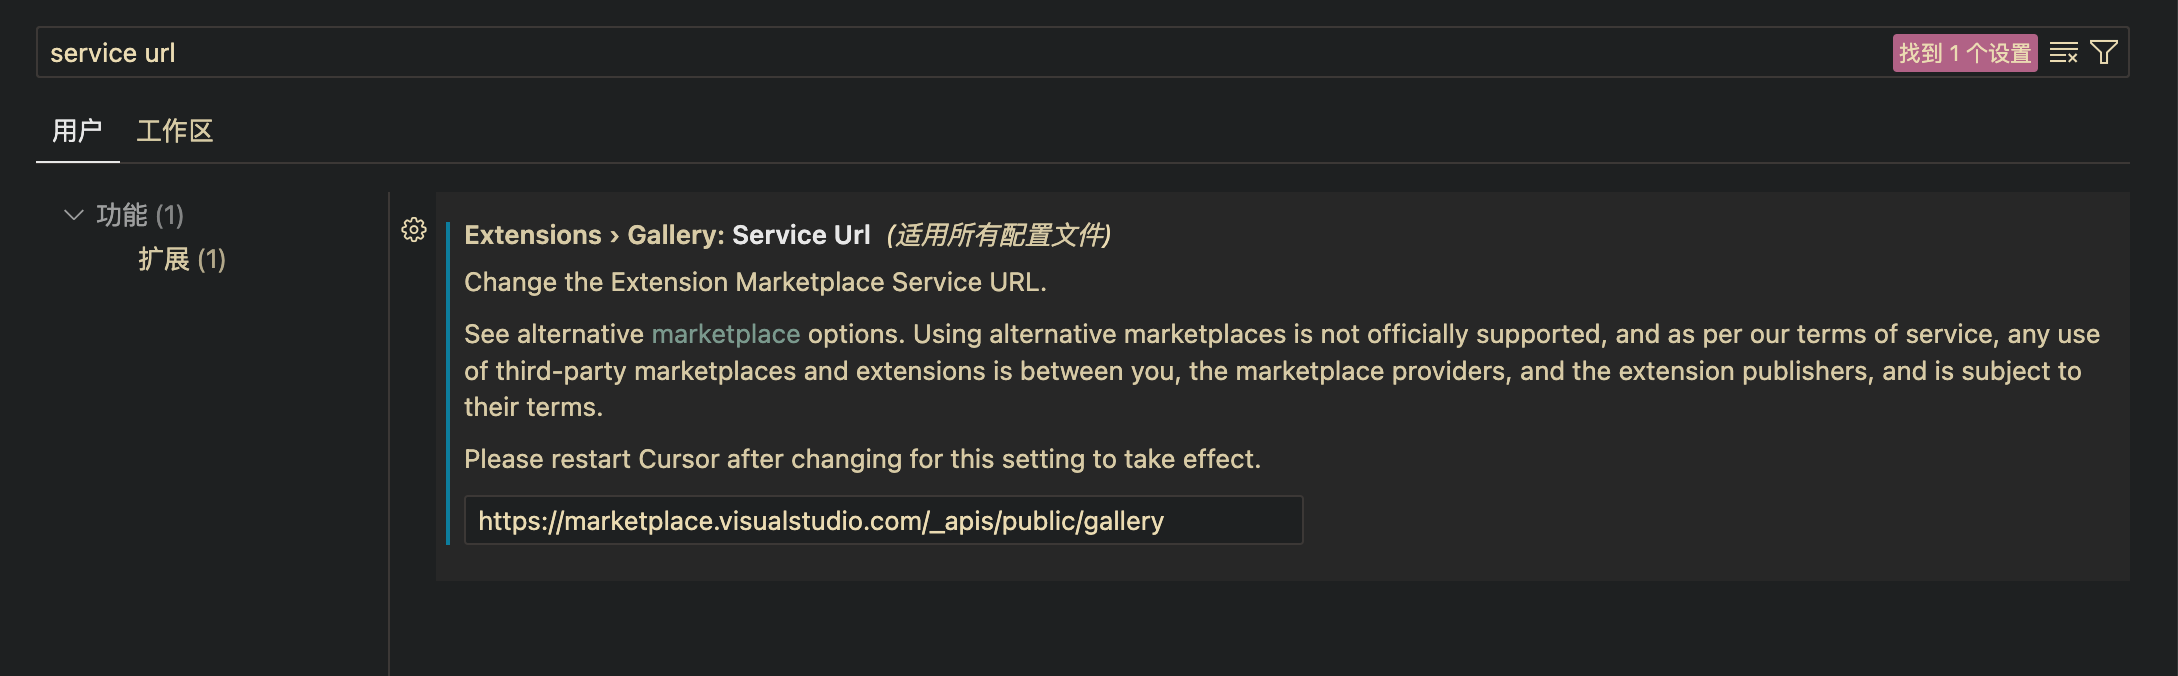This screenshot has width=2178, height=676.
Task: Open the settings filter menu
Action: pos(2104,53)
